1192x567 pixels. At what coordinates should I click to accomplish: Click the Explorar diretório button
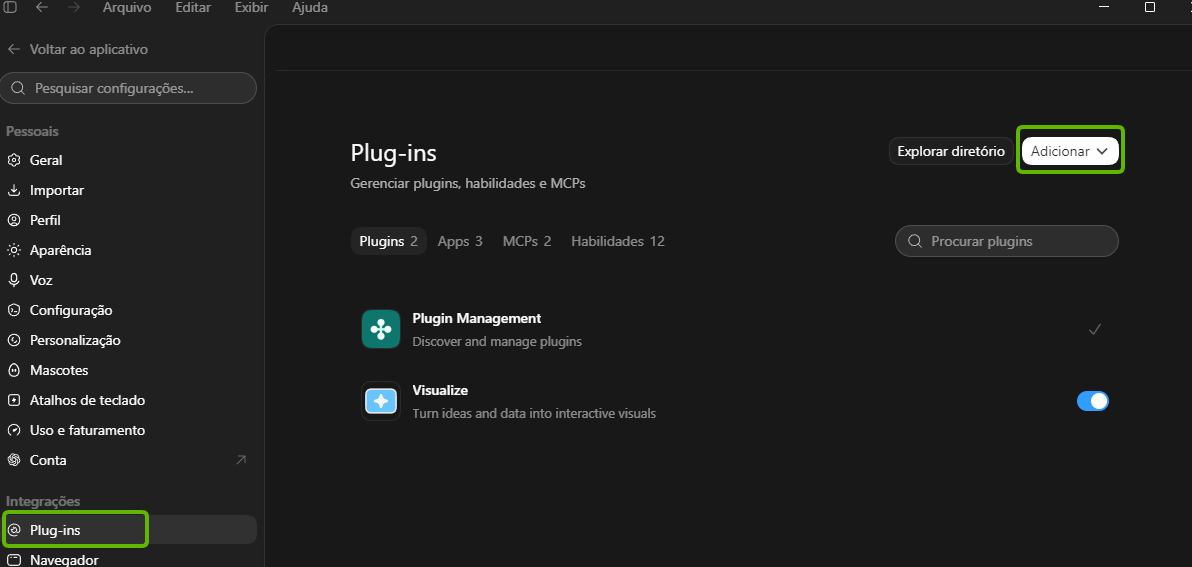(951, 151)
